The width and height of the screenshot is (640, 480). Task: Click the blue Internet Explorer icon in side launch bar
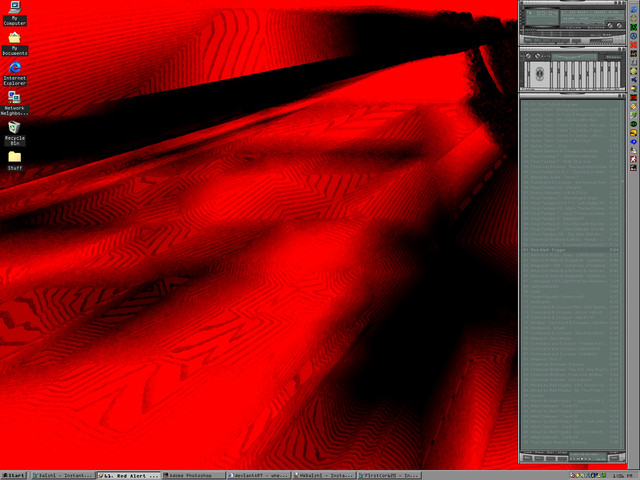(633, 10)
